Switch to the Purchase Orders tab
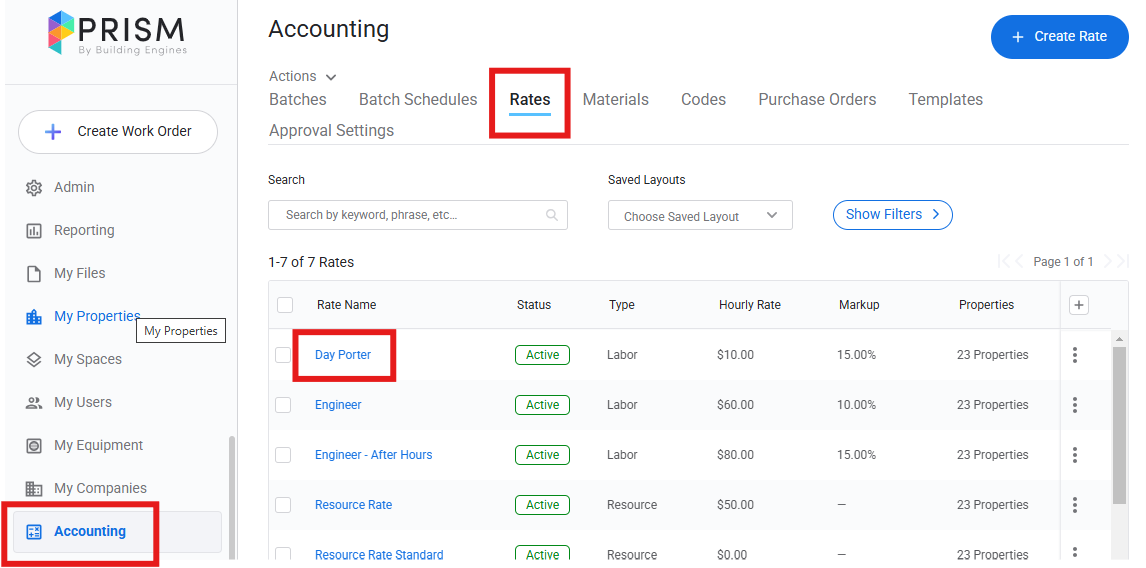Screen dimensions: 1146x568 817,100
